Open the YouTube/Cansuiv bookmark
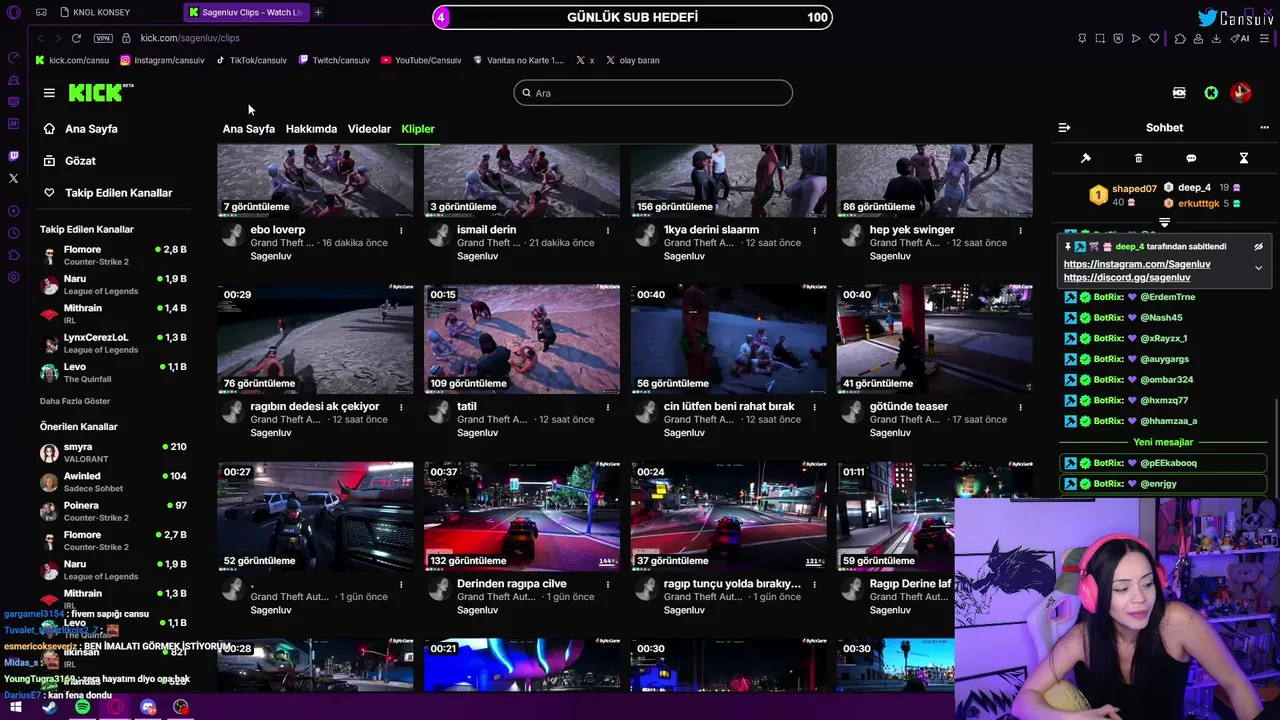1280x720 pixels. point(421,60)
